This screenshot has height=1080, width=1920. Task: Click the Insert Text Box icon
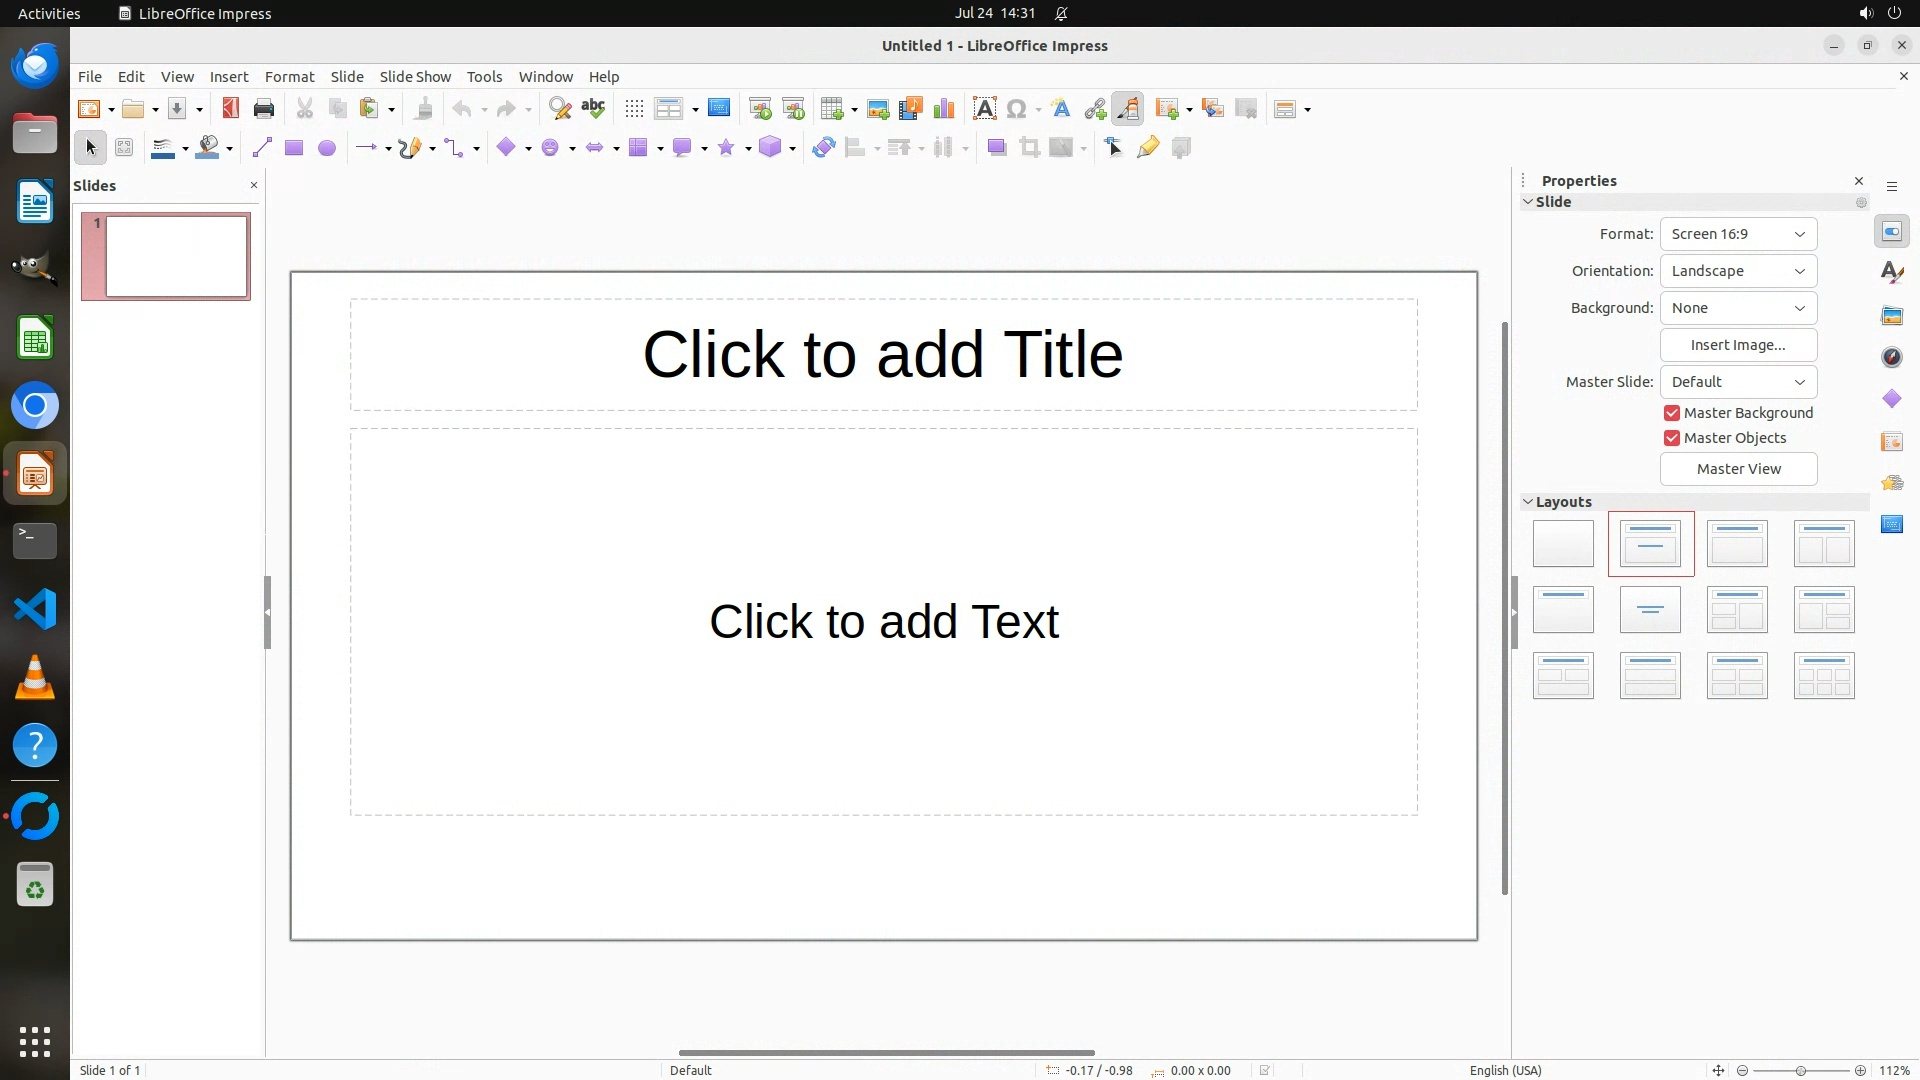click(x=984, y=109)
